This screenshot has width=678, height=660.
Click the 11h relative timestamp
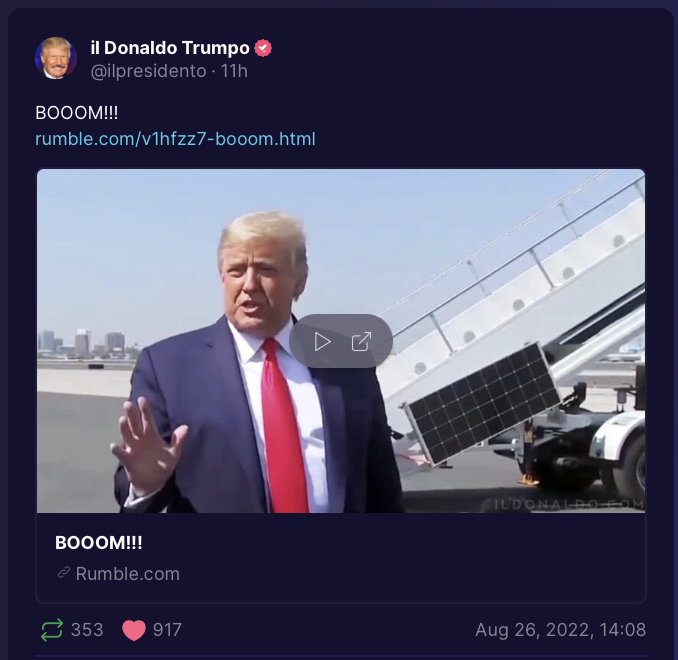pos(234,71)
